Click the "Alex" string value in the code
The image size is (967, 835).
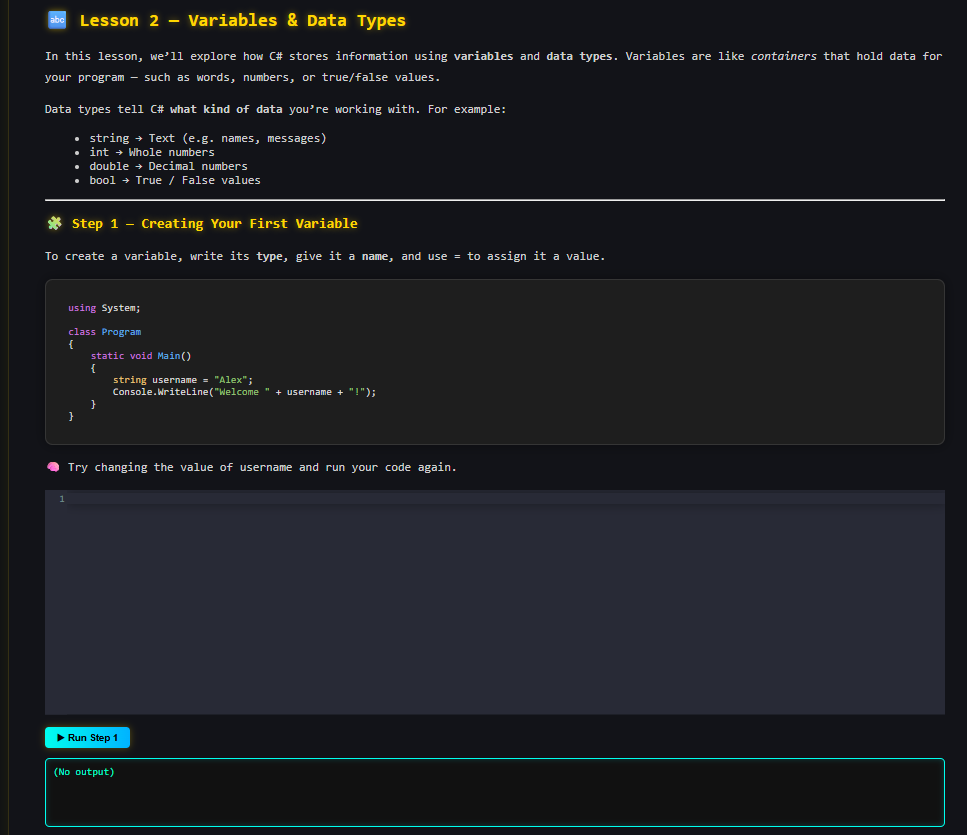pos(231,379)
